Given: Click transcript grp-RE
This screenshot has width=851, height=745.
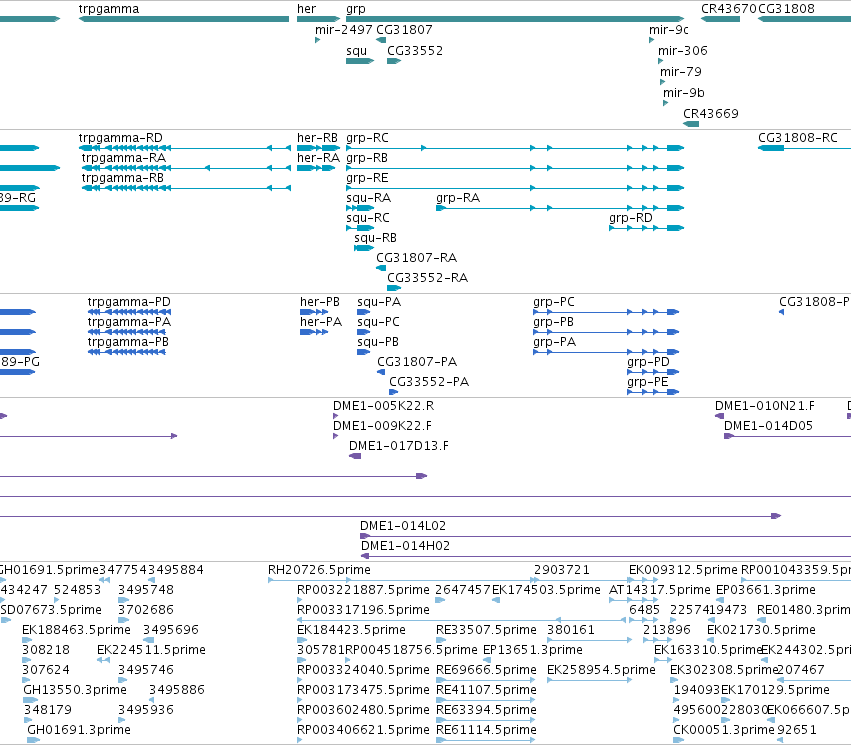Looking at the screenshot, I should tap(515, 188).
